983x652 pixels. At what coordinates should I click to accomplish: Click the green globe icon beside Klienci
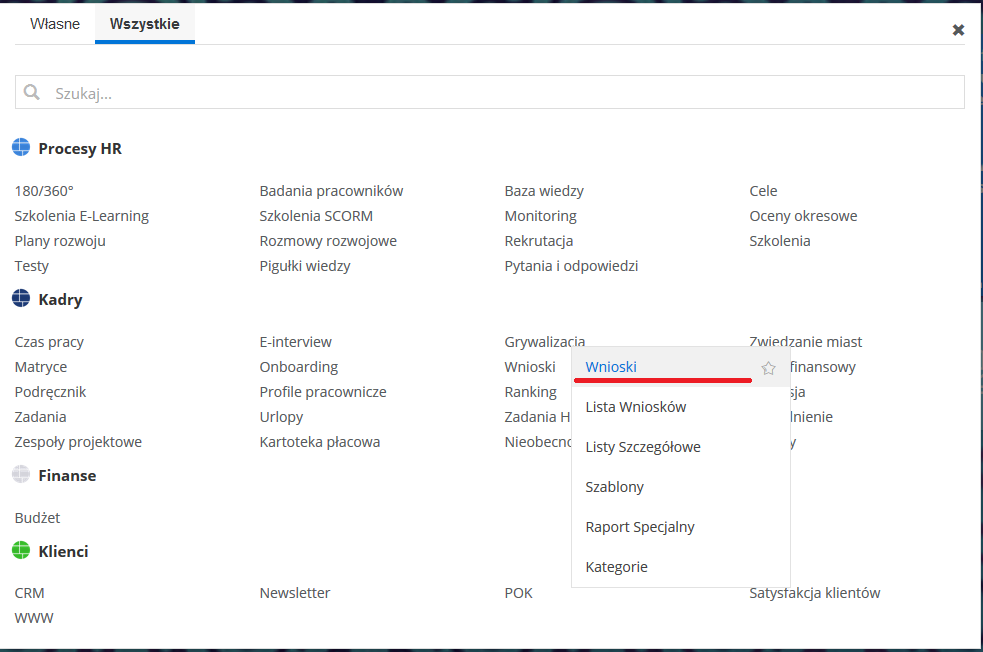coord(21,550)
